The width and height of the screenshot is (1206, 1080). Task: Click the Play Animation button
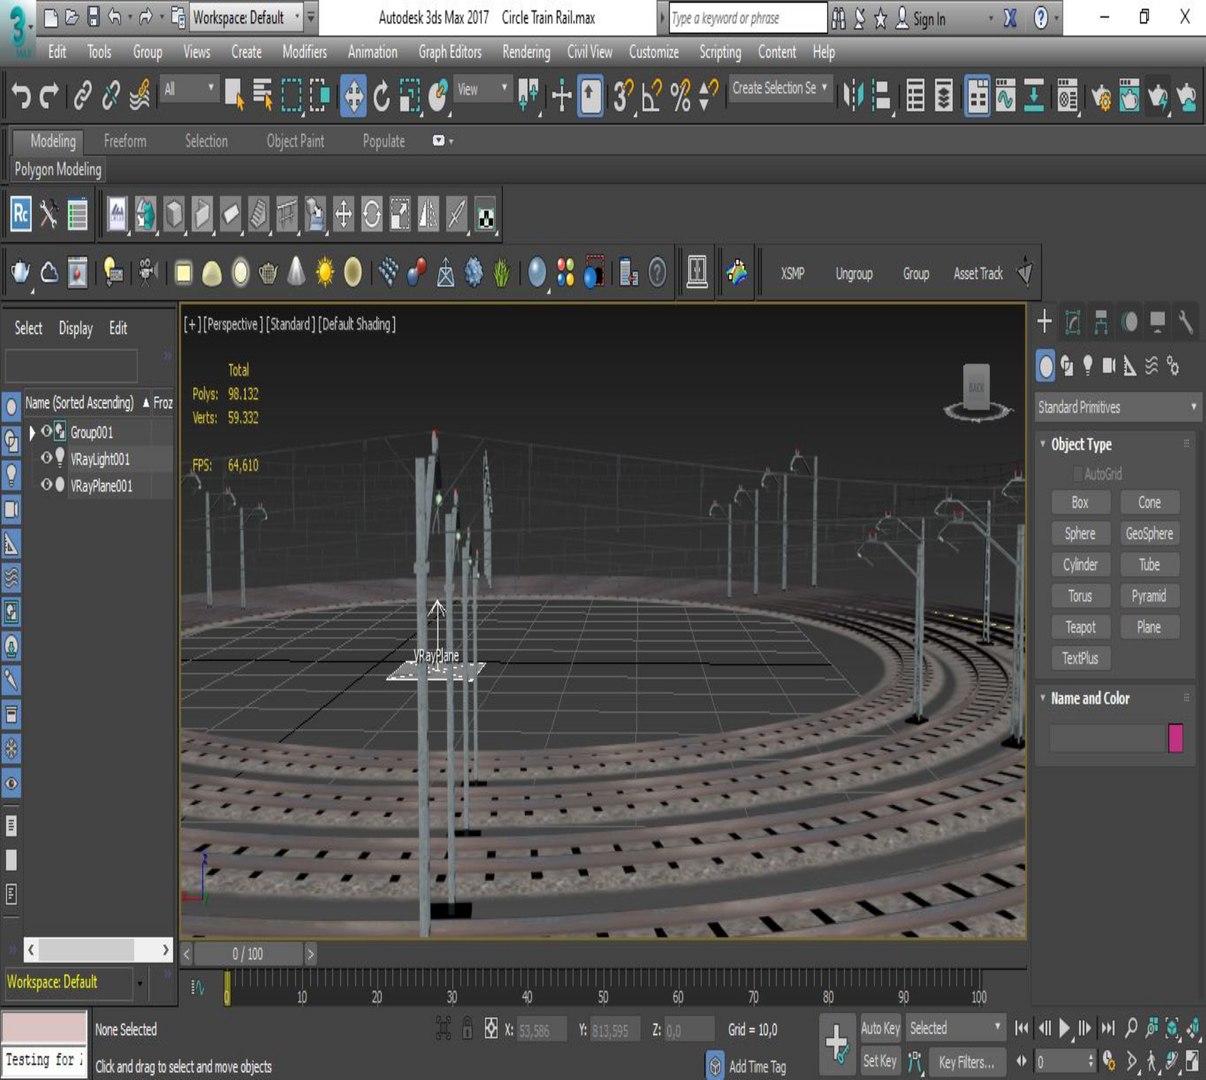point(1064,1027)
